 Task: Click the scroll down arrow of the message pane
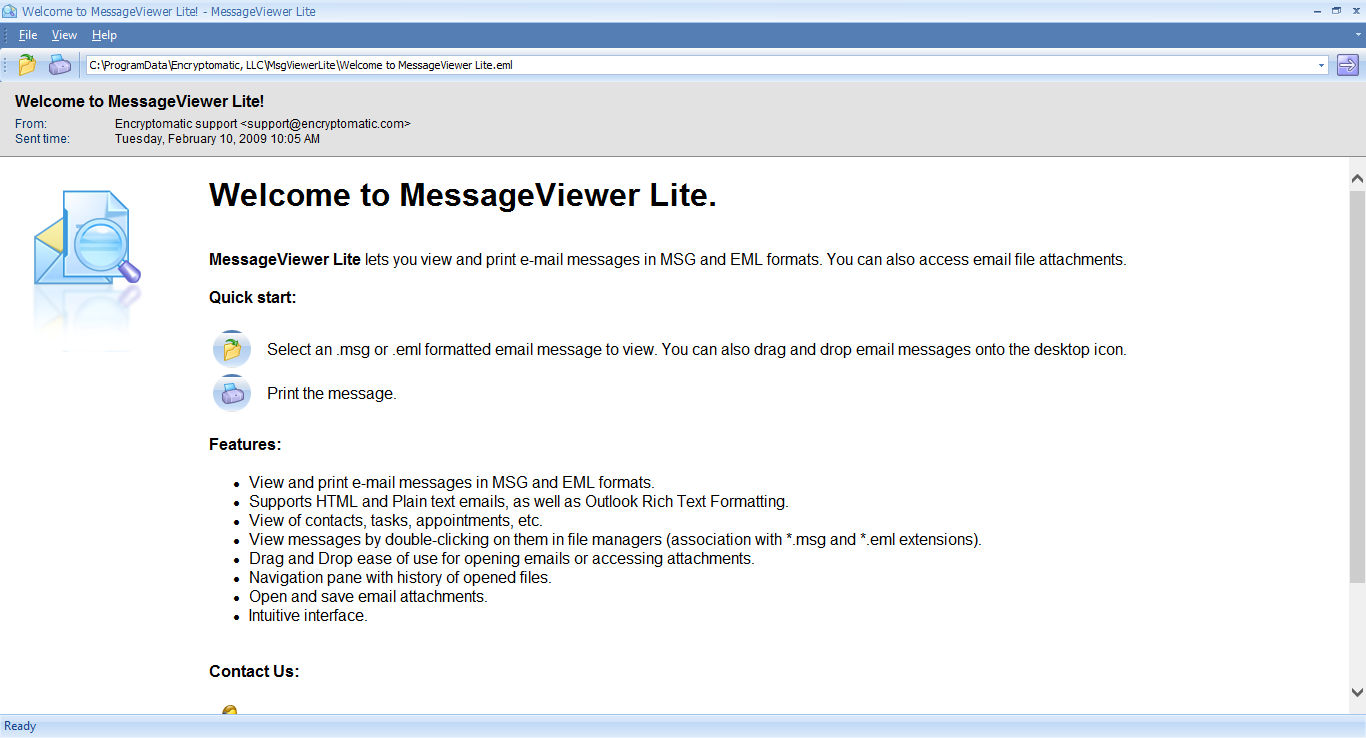[1357, 692]
